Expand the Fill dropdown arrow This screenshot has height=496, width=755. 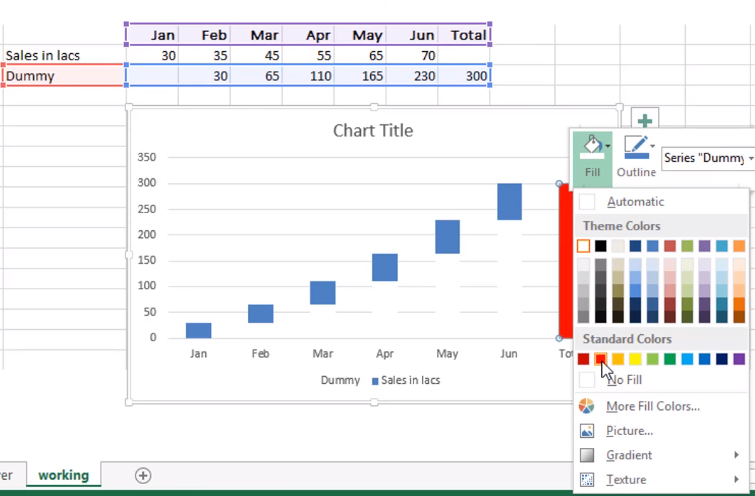[x=608, y=146]
